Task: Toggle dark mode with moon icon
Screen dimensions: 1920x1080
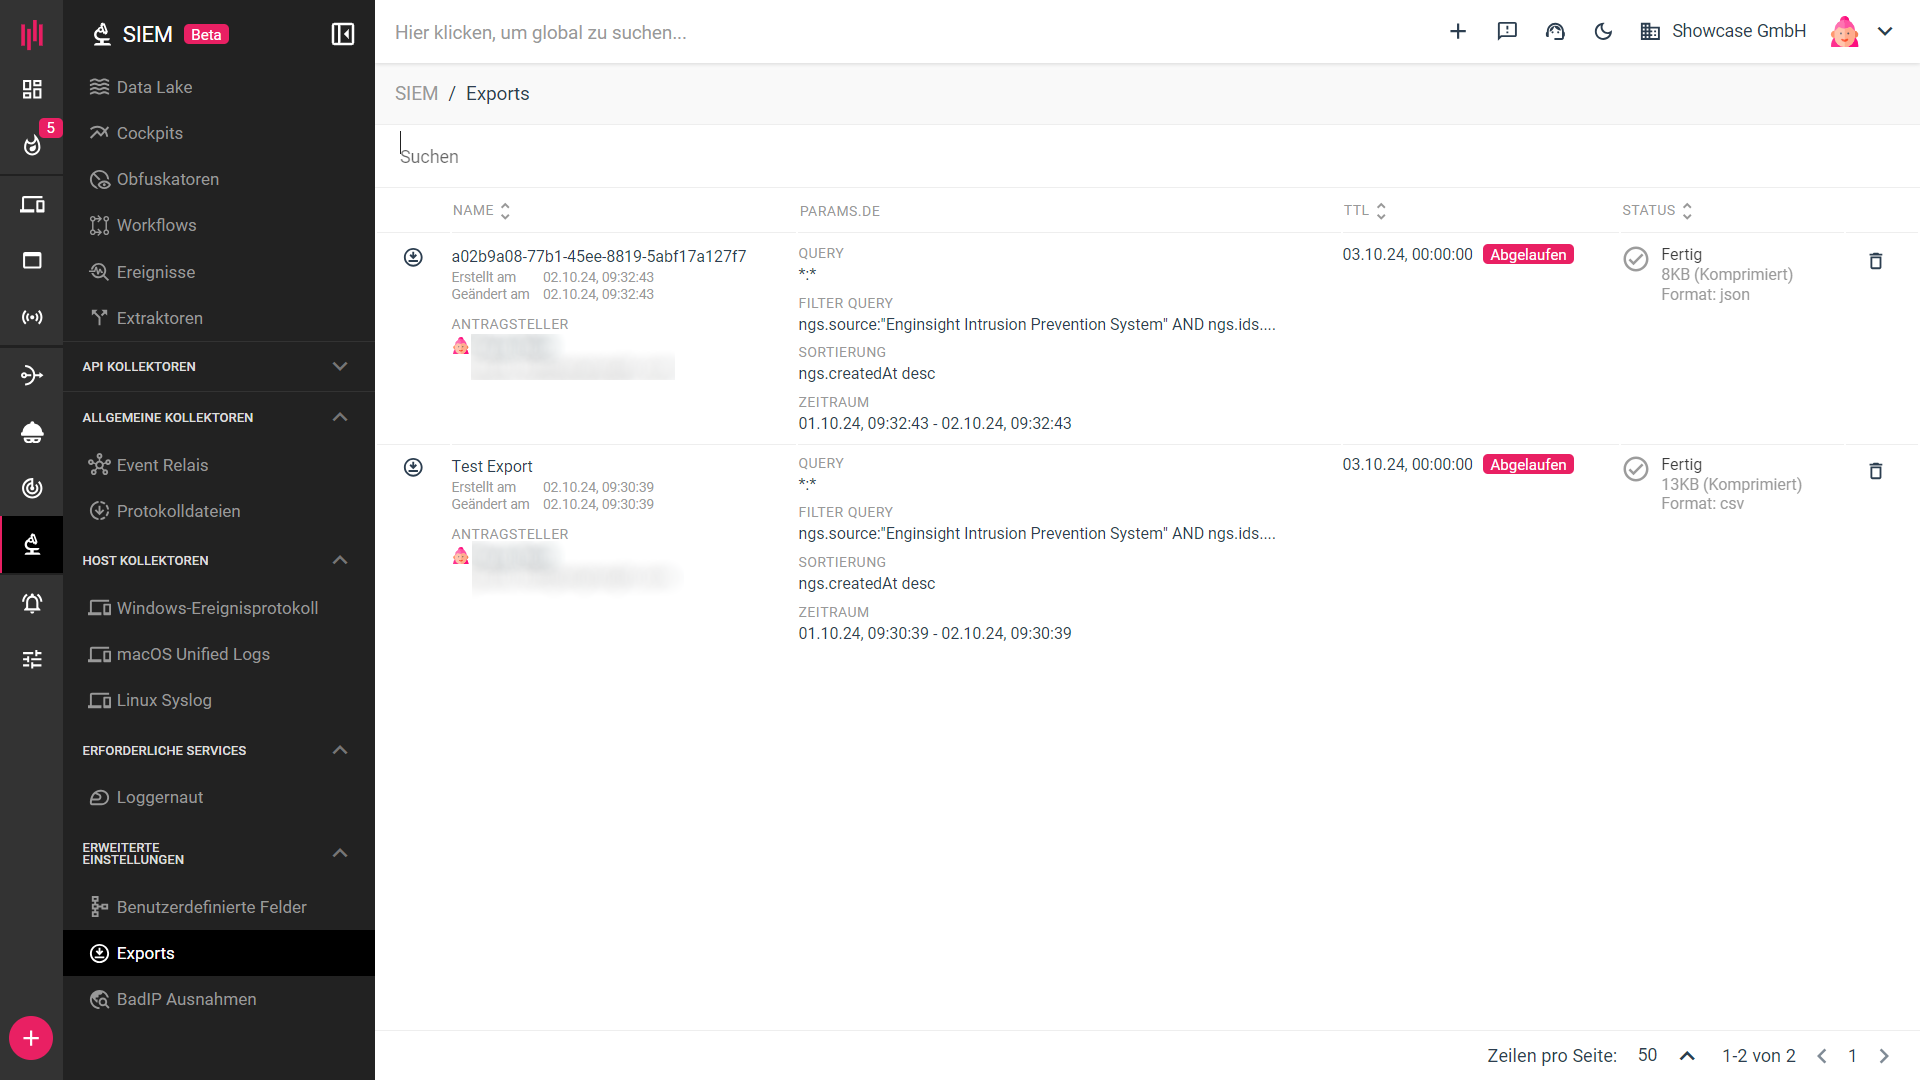Action: pos(1603,31)
